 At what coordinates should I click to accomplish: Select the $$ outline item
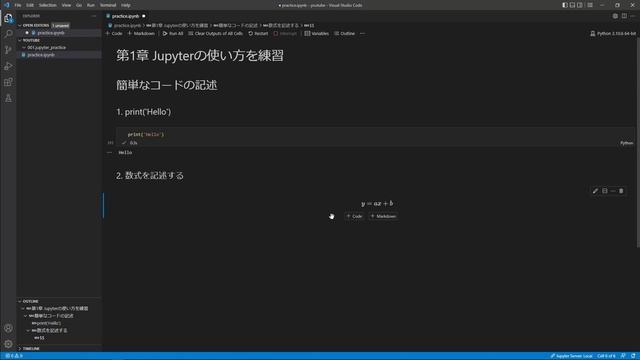[x=39, y=338]
